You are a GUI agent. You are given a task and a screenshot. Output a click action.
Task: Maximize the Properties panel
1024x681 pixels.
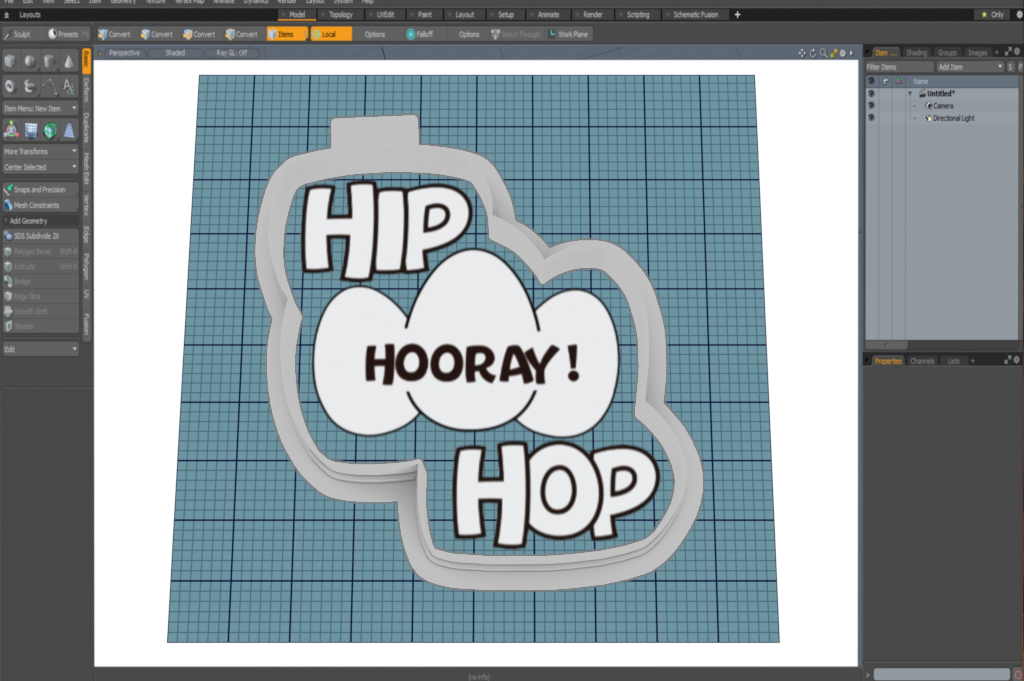point(1008,360)
